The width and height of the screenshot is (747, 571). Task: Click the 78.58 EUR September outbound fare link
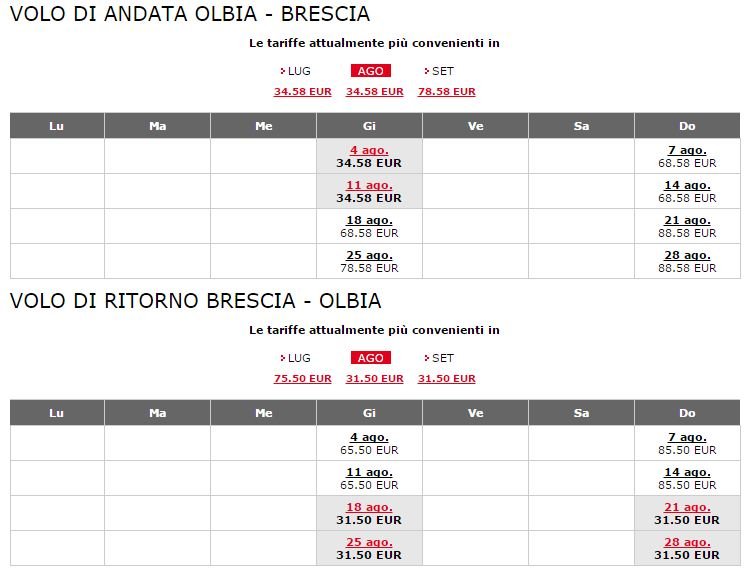pos(446,91)
